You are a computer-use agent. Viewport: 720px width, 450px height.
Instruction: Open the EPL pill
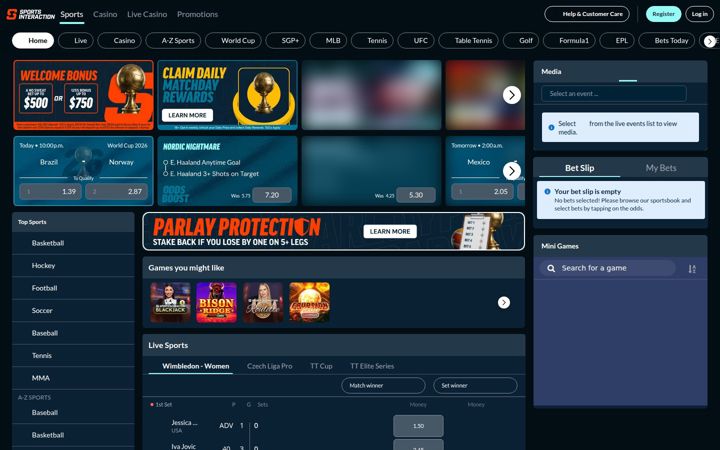[x=617, y=40]
